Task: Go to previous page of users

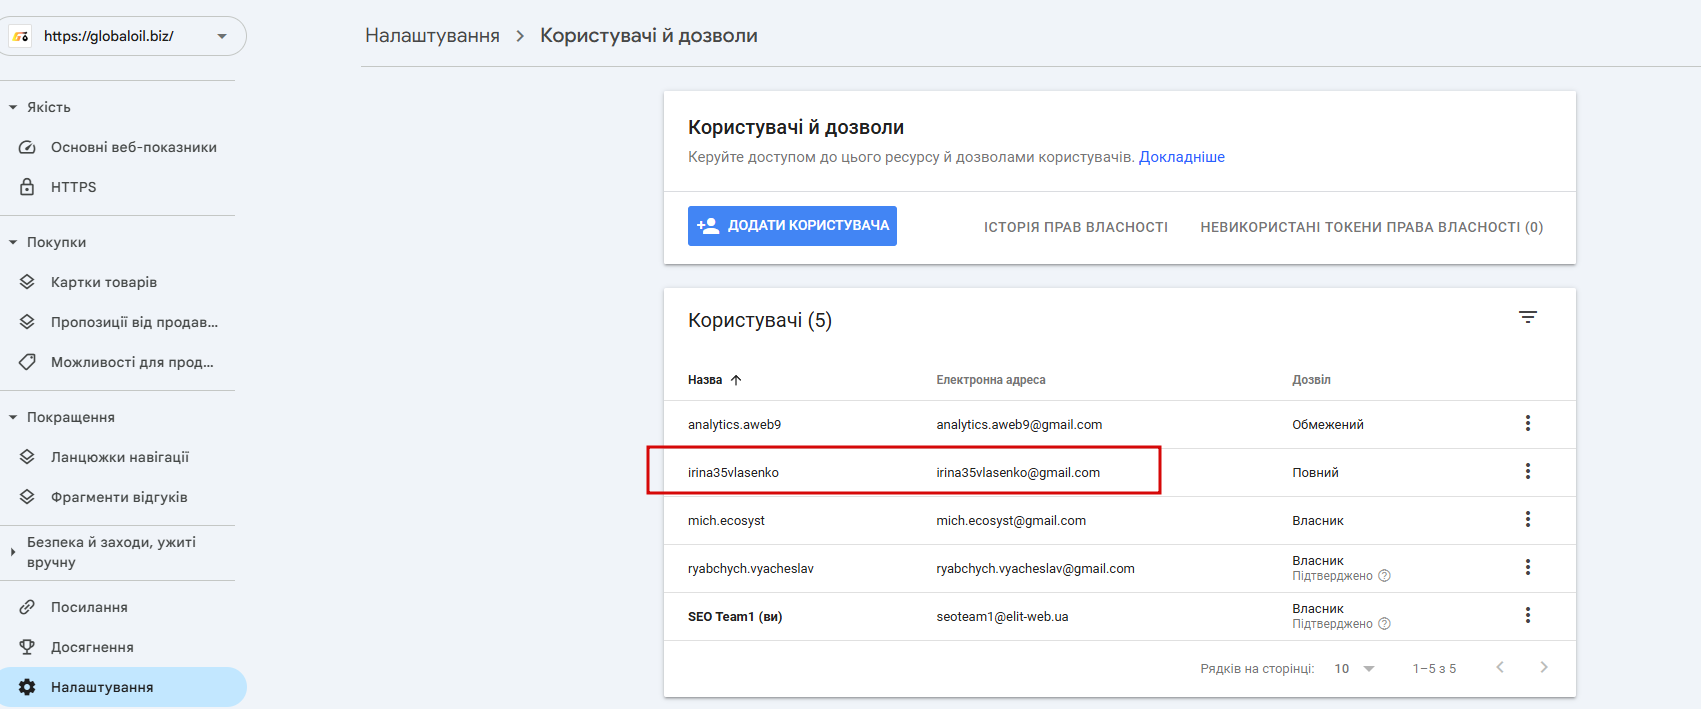Action: pos(1499,667)
